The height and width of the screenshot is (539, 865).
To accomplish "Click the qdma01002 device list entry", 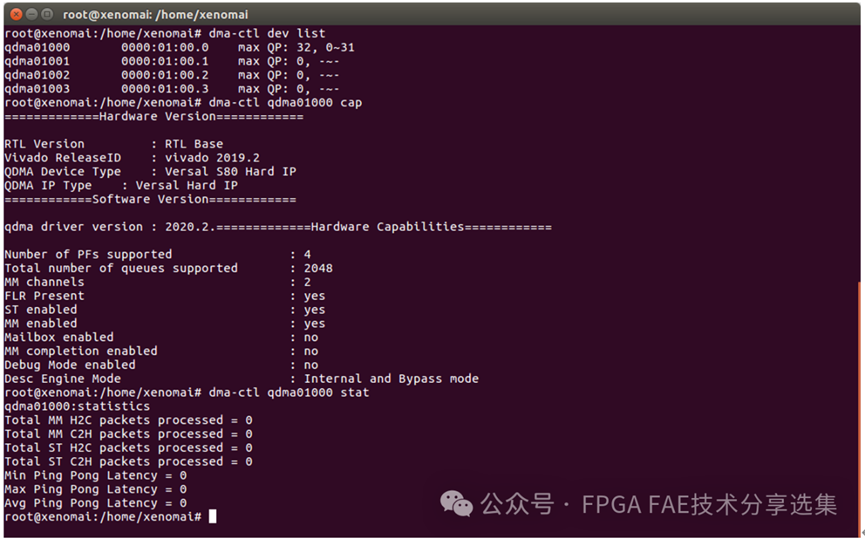I will (37, 75).
